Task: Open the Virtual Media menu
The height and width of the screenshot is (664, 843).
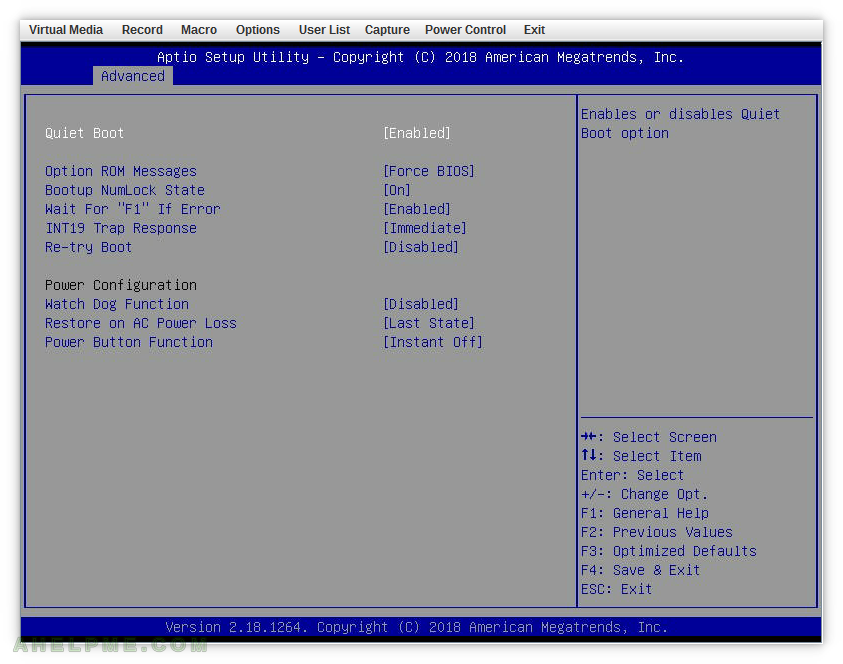Action: click(x=66, y=30)
